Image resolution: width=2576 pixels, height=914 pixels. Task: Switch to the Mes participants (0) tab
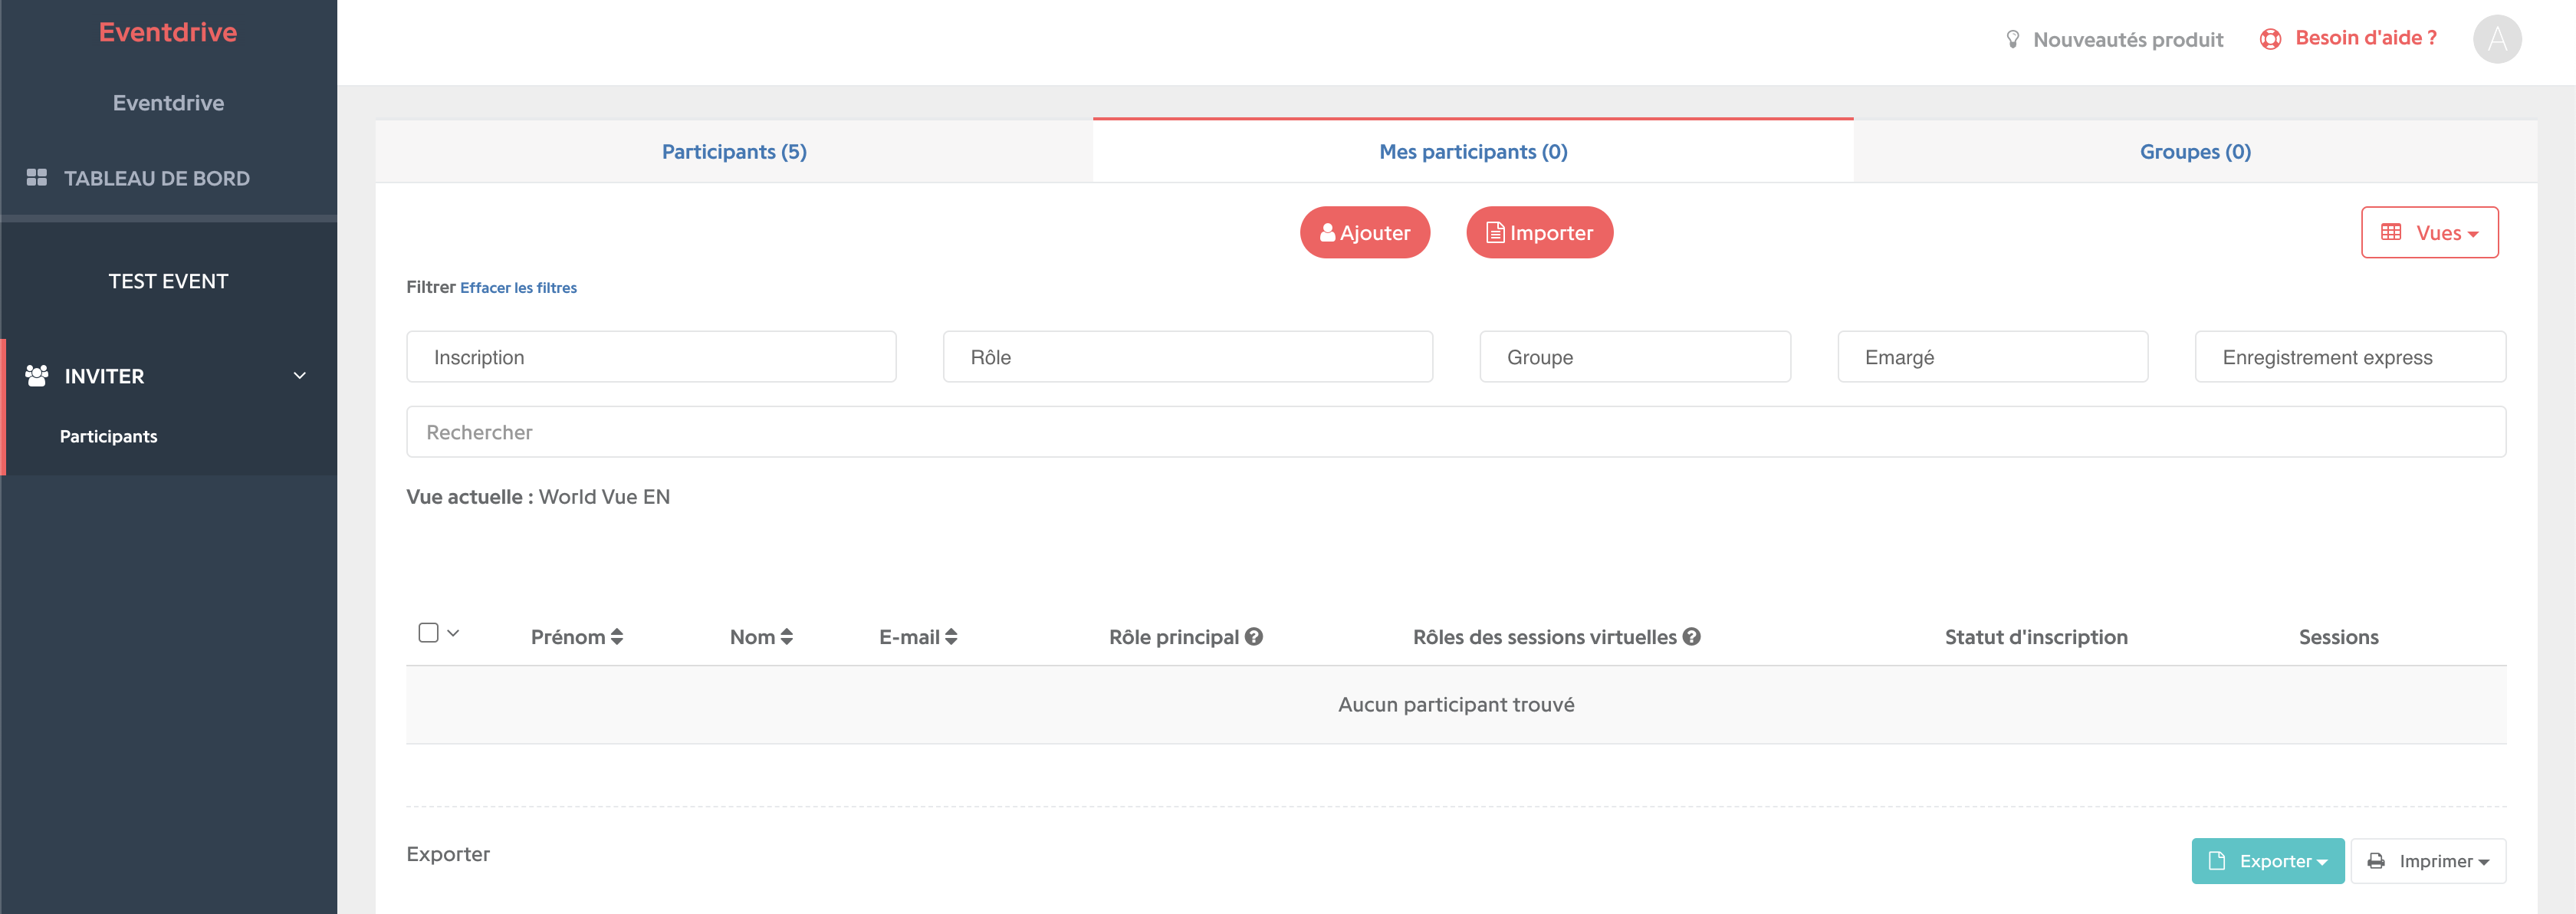pos(1473,151)
